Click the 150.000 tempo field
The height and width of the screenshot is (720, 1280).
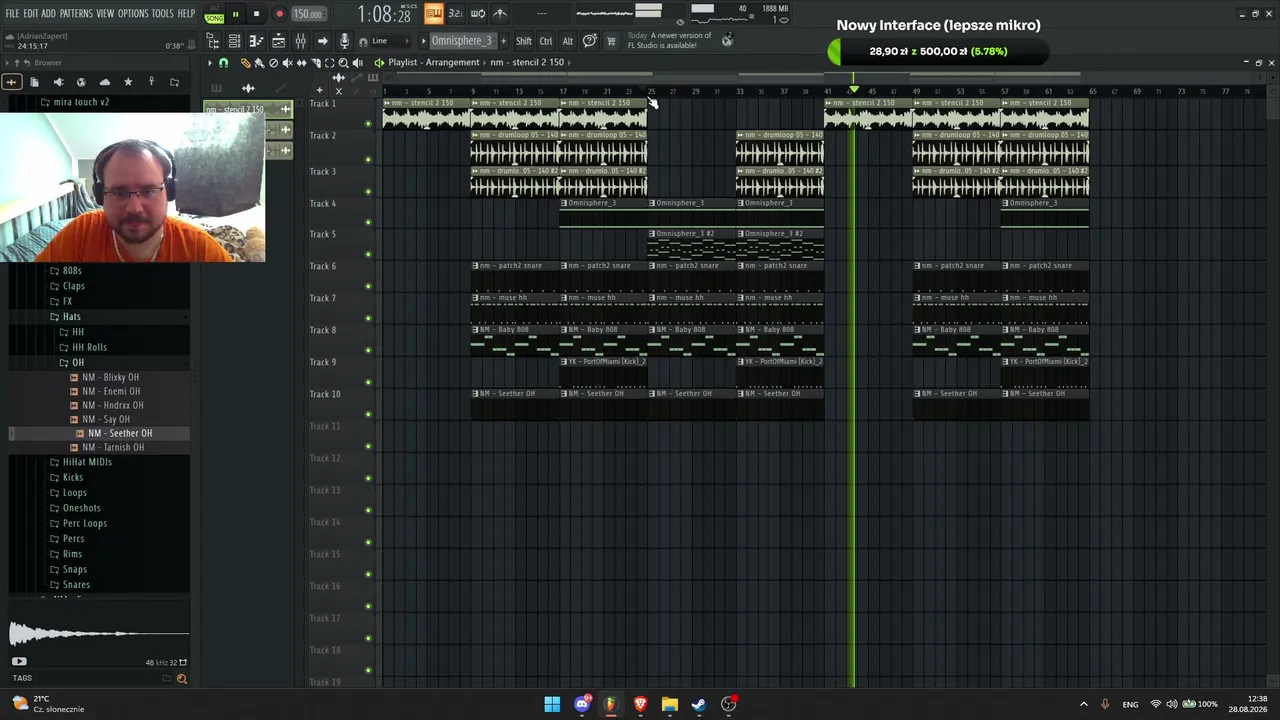307,14
